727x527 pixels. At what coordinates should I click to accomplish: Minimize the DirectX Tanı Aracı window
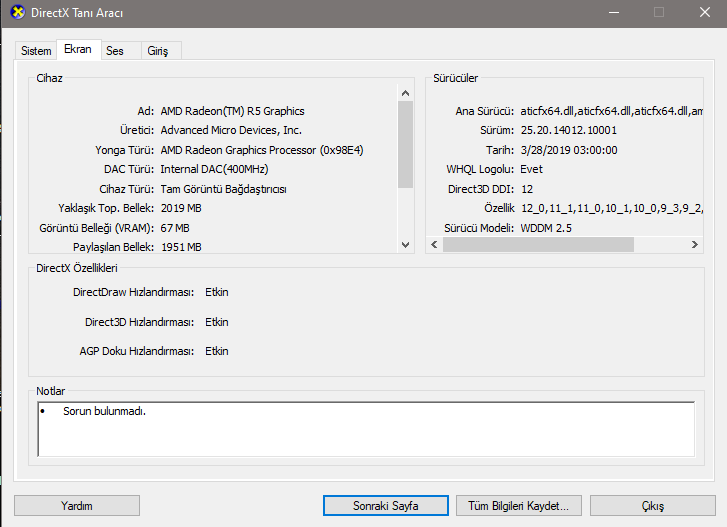point(614,13)
